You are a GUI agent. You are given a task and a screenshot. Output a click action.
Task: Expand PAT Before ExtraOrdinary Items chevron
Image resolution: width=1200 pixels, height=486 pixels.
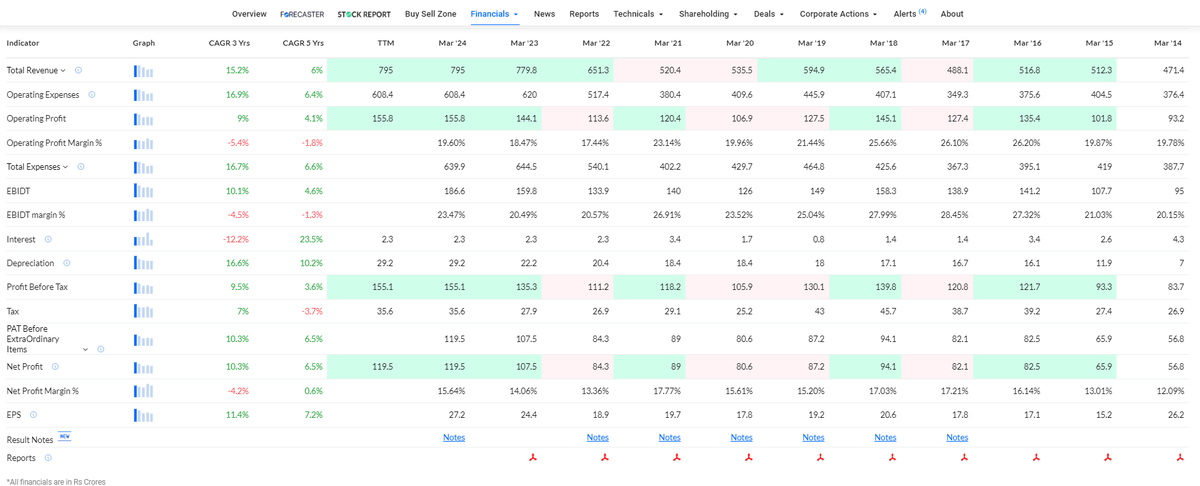(85, 349)
